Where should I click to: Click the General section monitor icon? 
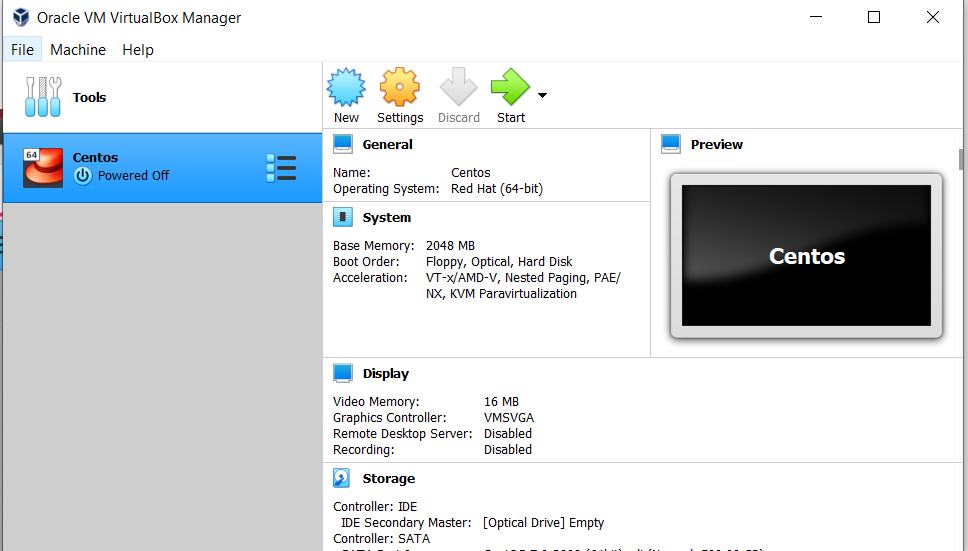(x=343, y=144)
